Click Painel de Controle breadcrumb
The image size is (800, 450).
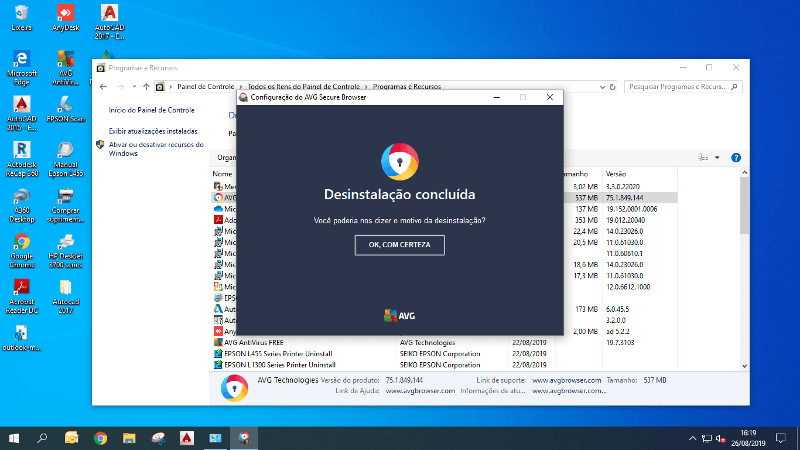(206, 87)
